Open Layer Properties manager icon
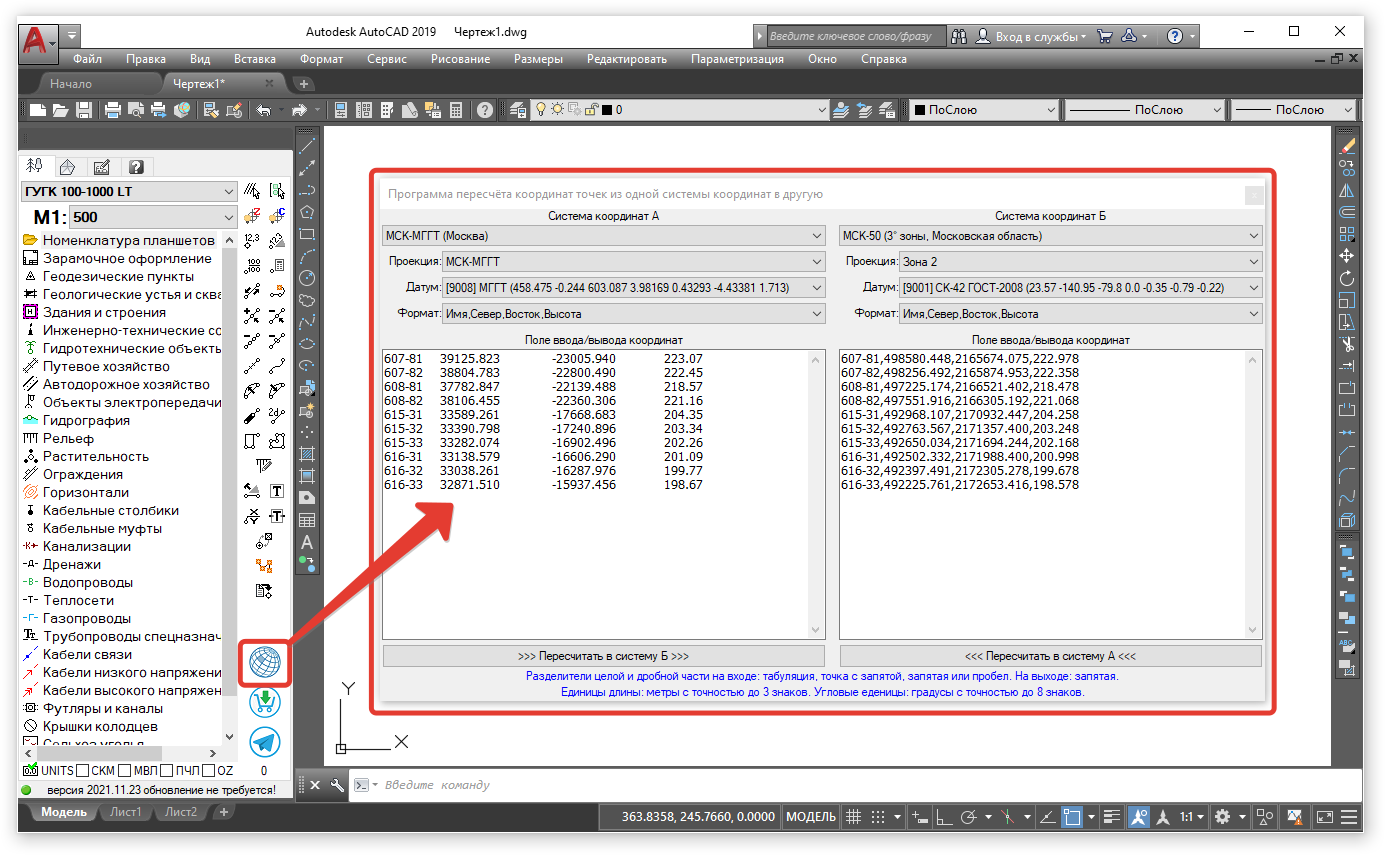 coord(518,110)
